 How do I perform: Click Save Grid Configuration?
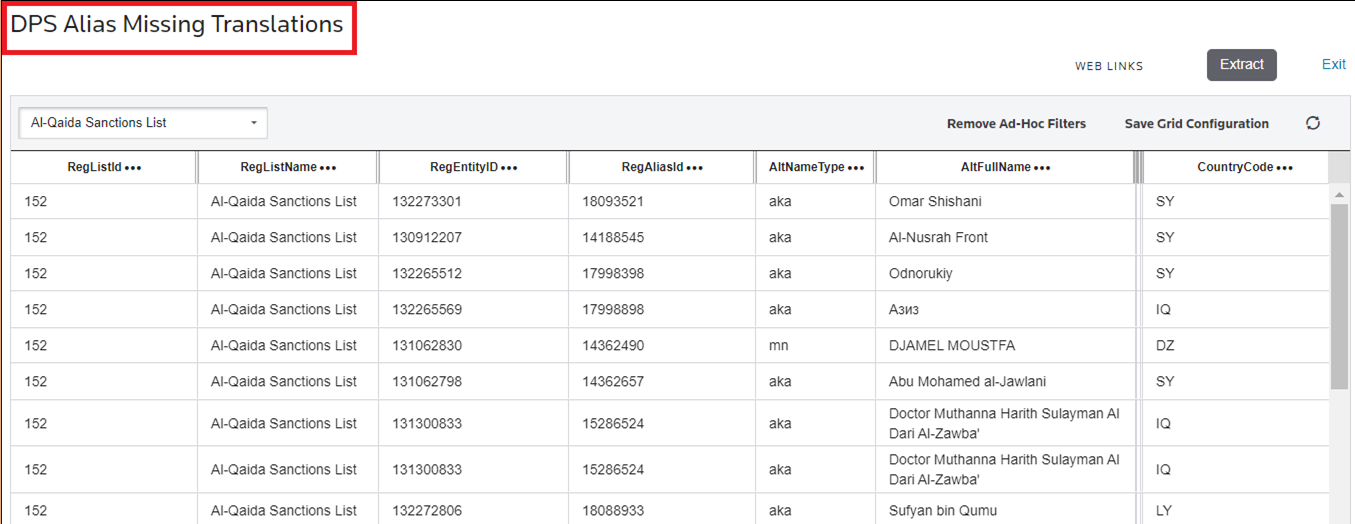[1196, 124]
